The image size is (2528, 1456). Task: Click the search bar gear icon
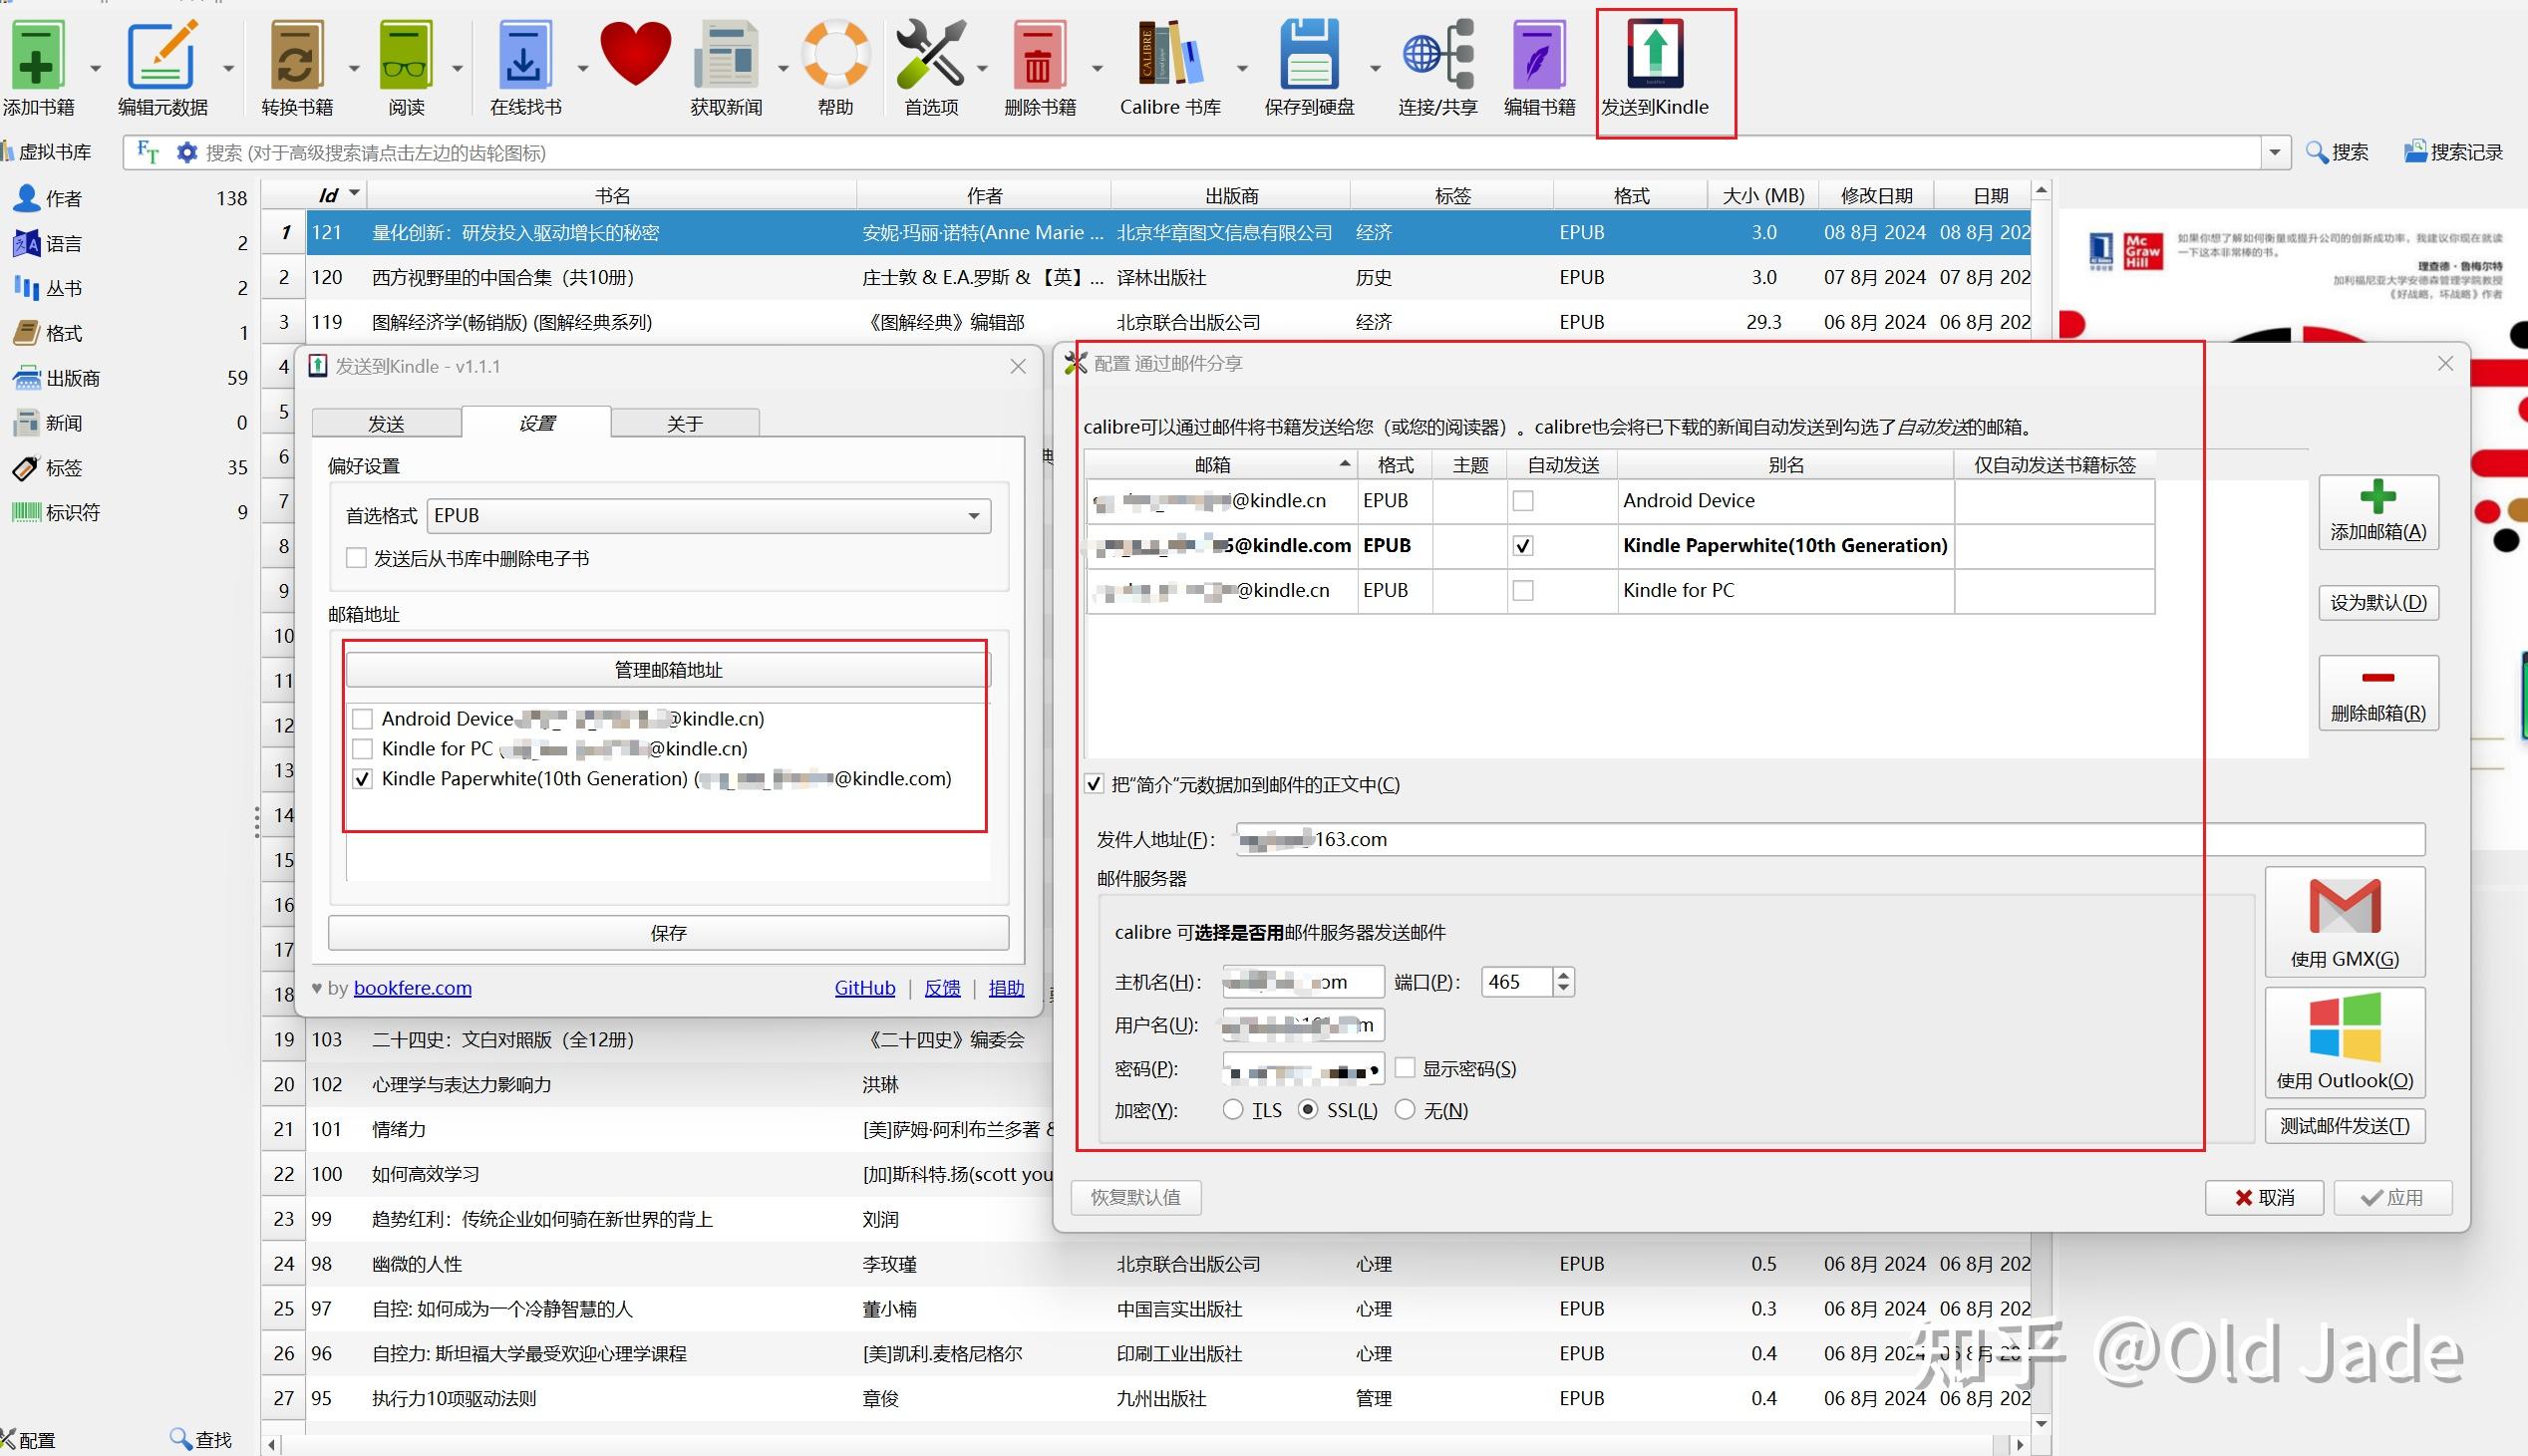pyautogui.click(x=186, y=152)
